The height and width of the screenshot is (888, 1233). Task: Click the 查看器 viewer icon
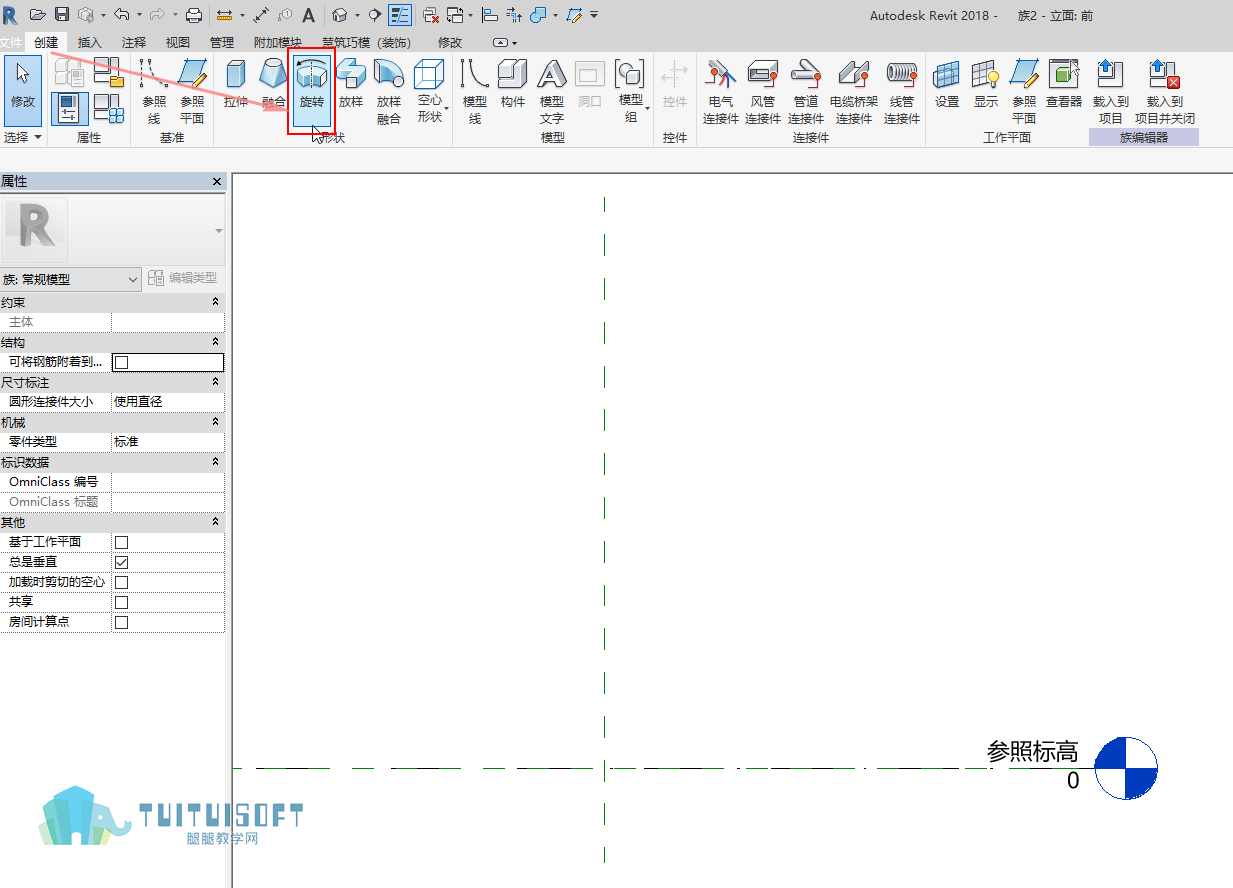[x=1064, y=85]
